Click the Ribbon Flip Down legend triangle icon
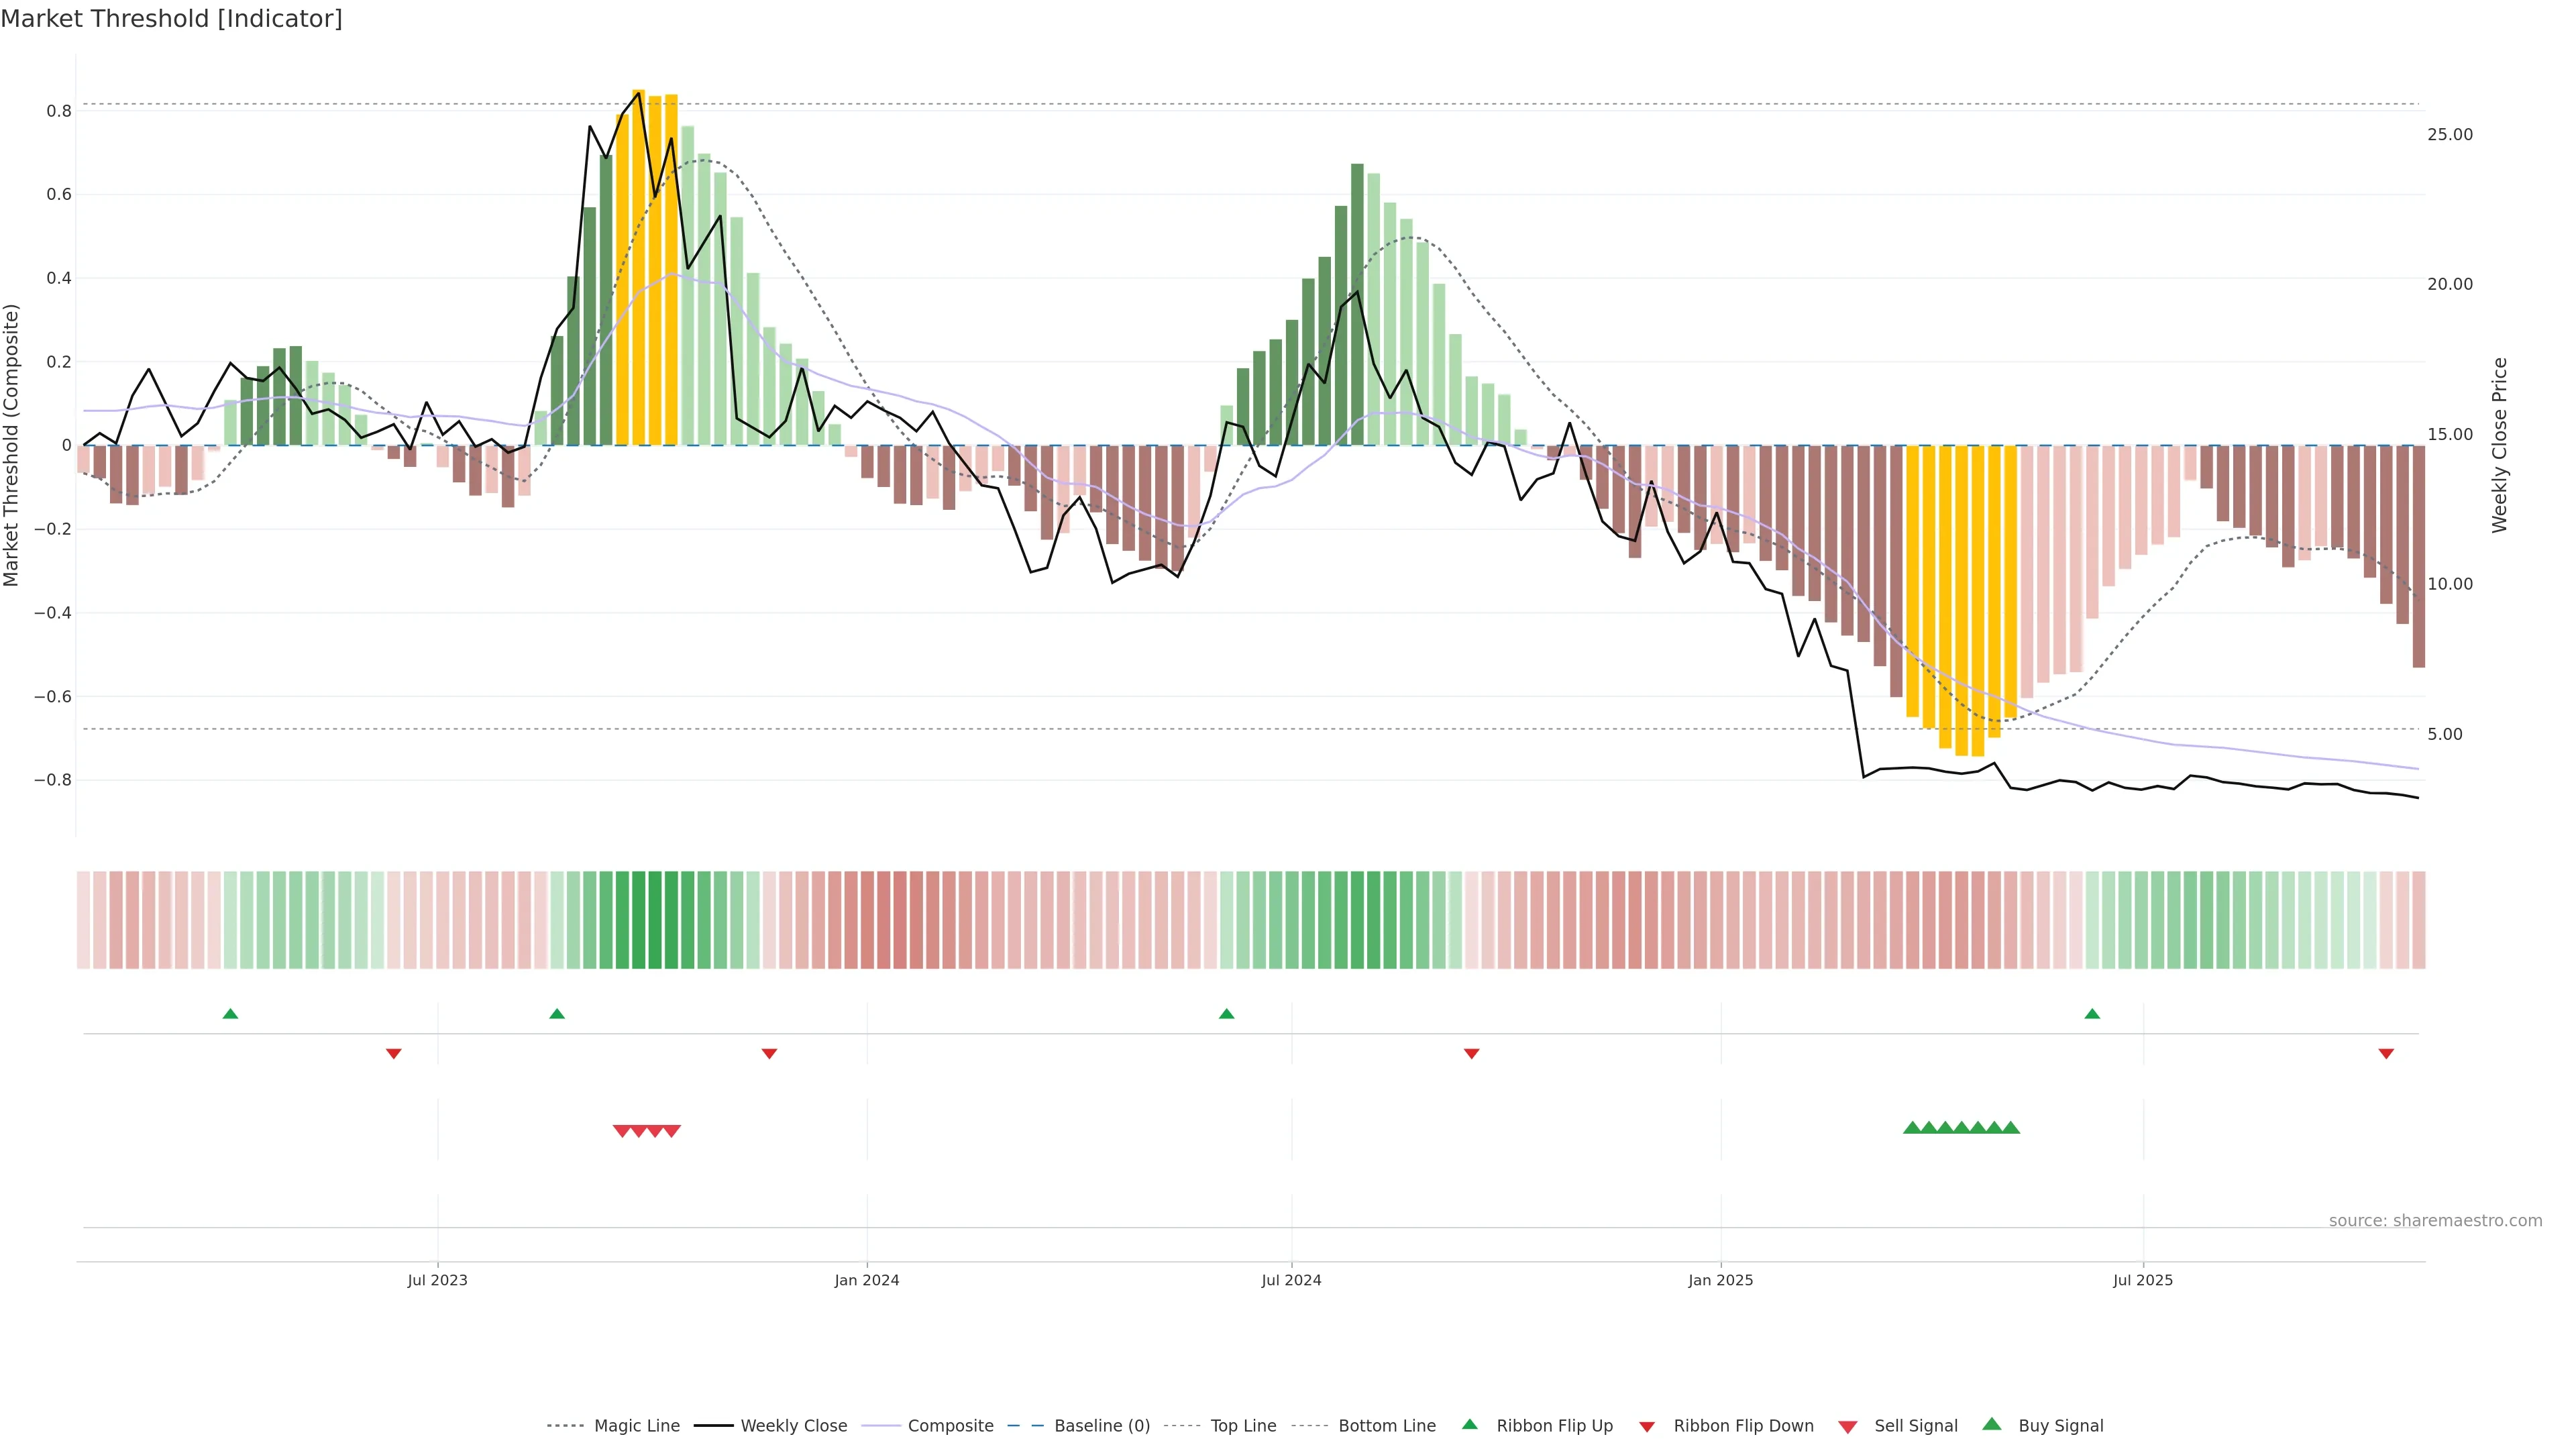 (x=1647, y=1427)
